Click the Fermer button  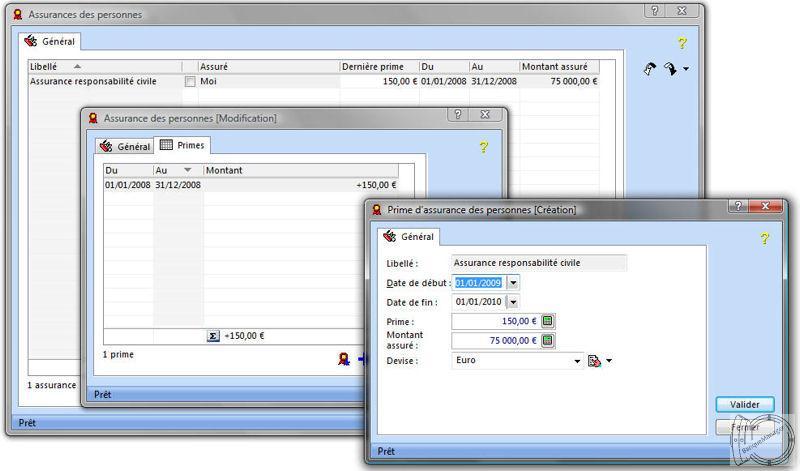click(745, 427)
